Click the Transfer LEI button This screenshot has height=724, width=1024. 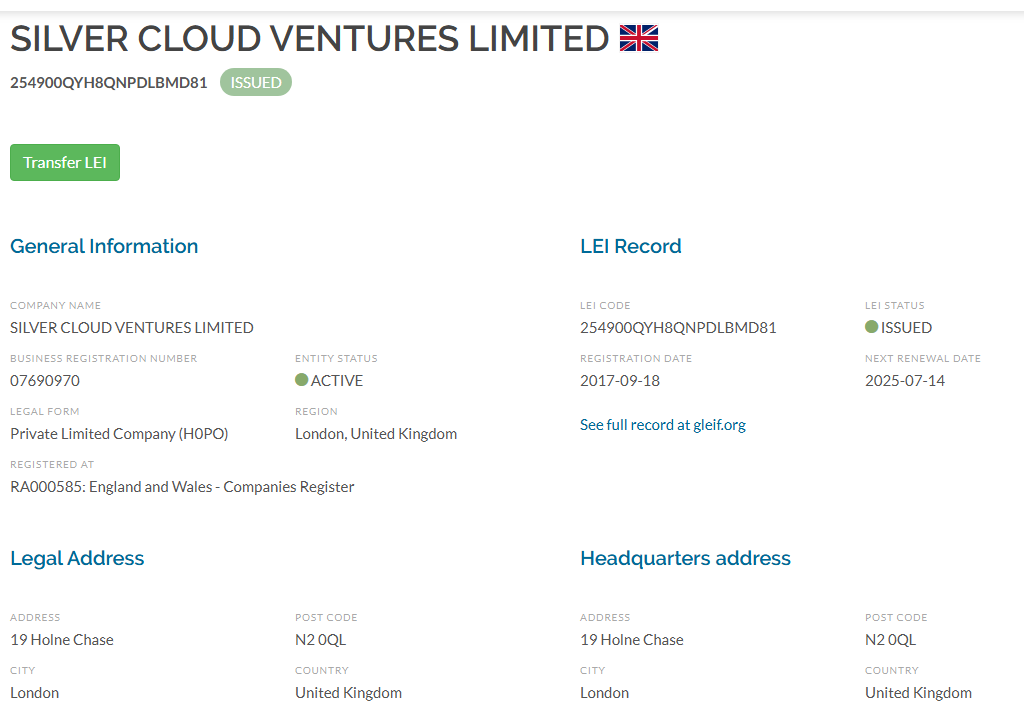point(65,163)
